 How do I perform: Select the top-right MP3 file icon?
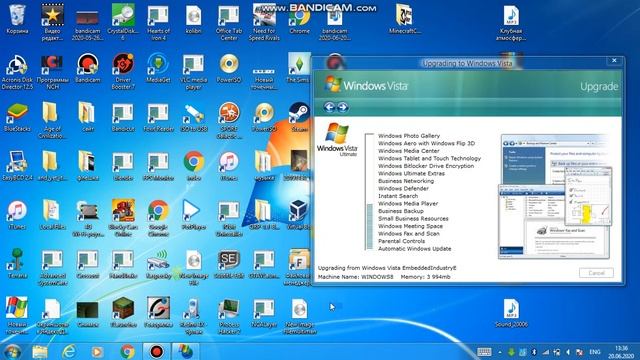[x=511, y=23]
